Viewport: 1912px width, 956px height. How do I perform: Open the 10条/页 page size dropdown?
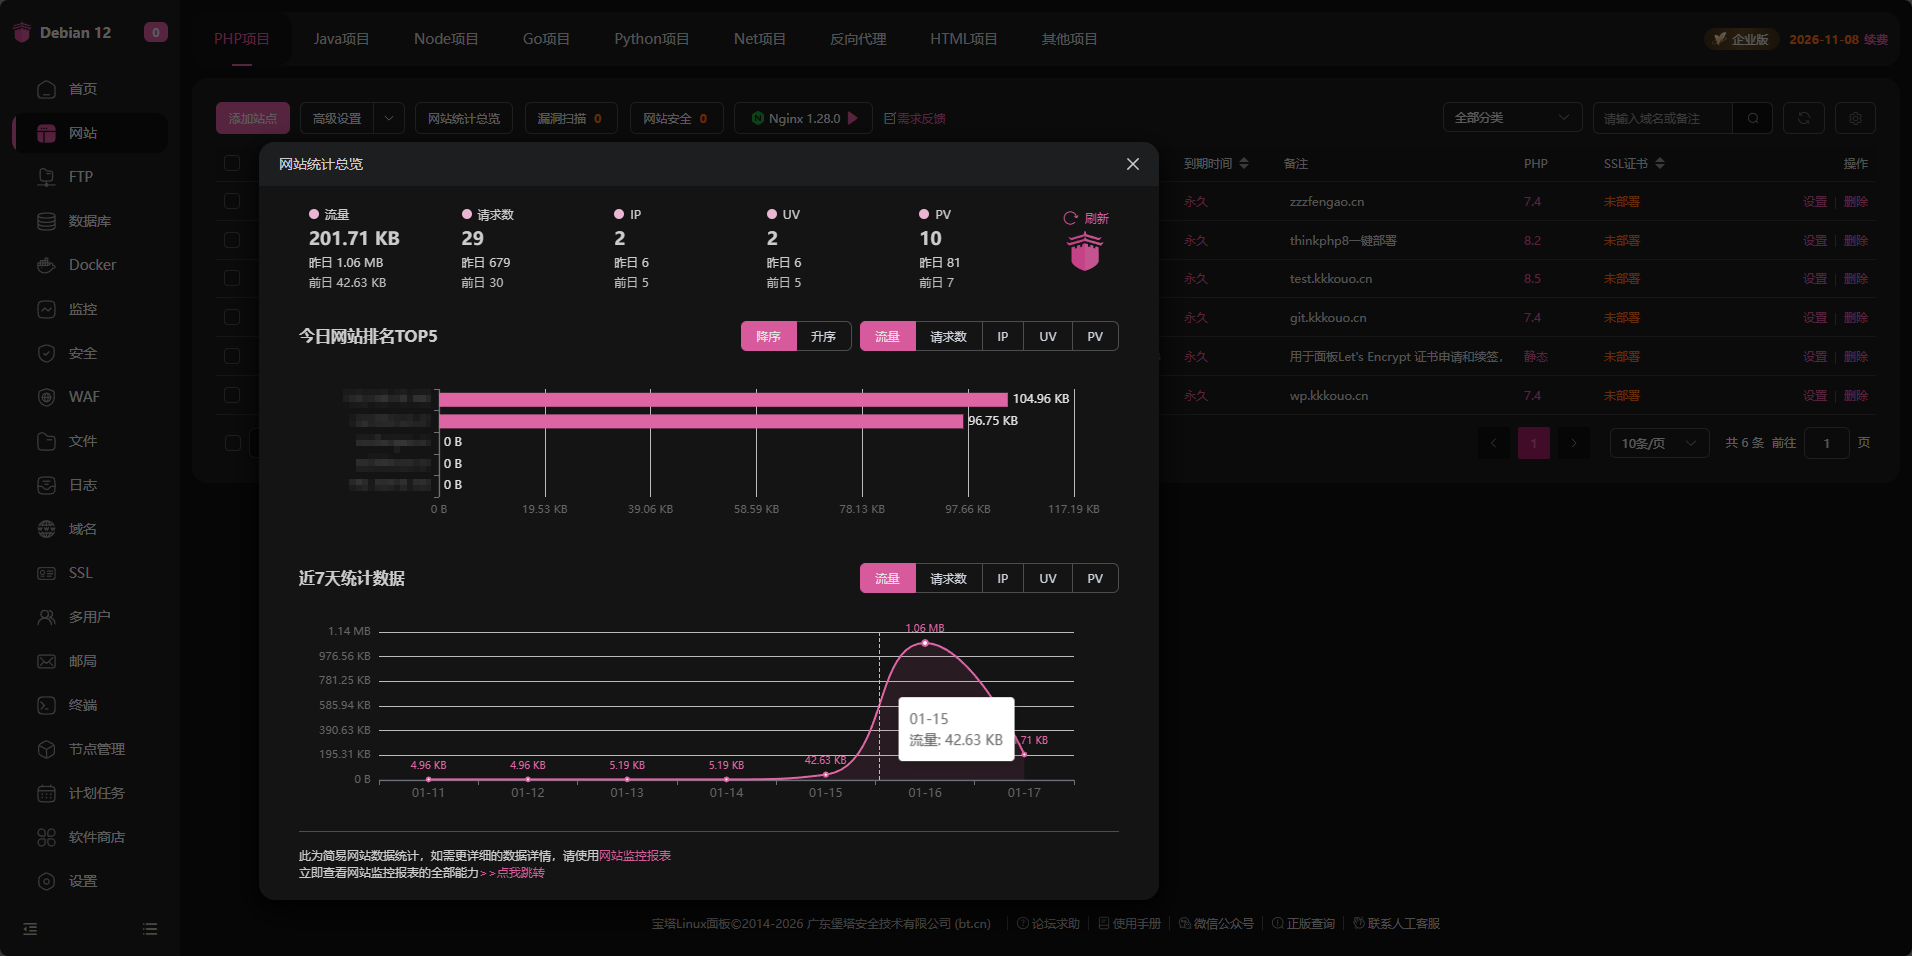pyautogui.click(x=1659, y=443)
